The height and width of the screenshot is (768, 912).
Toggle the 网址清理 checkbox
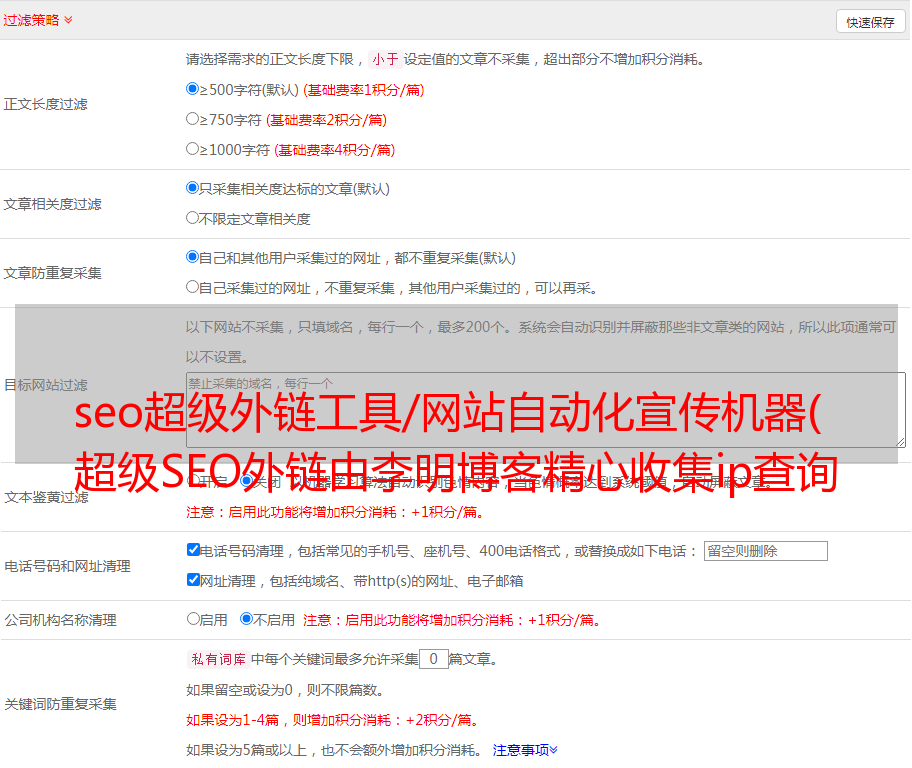coord(193,579)
